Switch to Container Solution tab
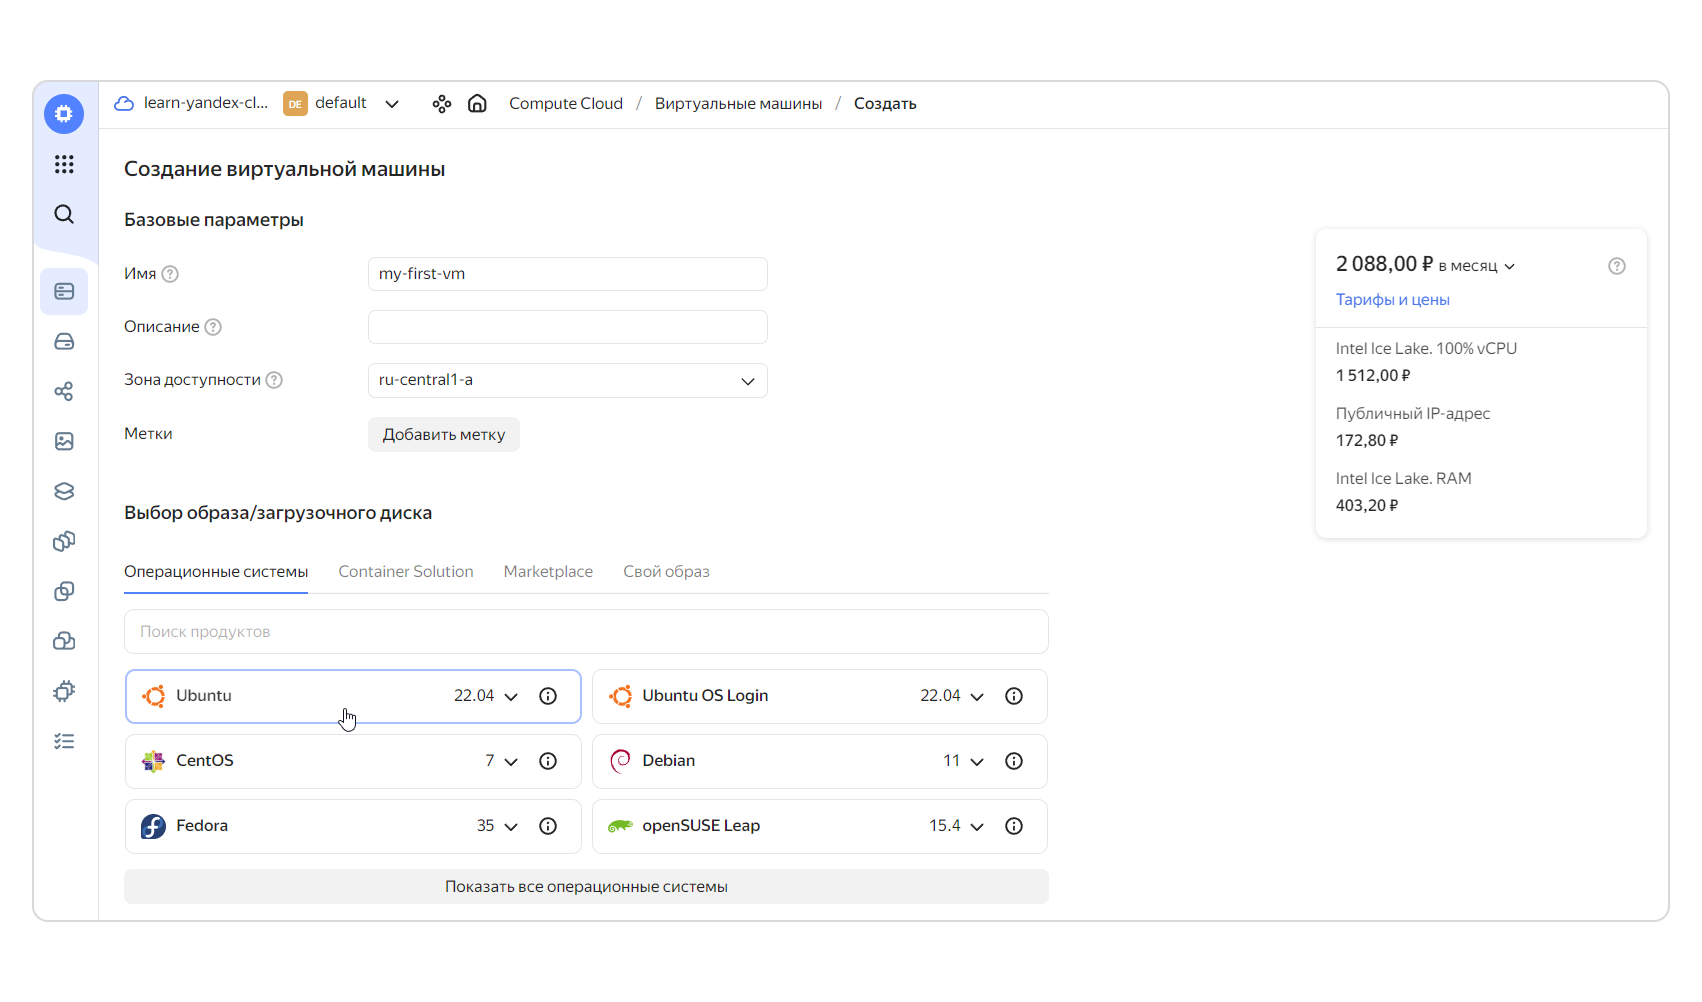The image size is (1702, 1002). pyautogui.click(x=406, y=572)
